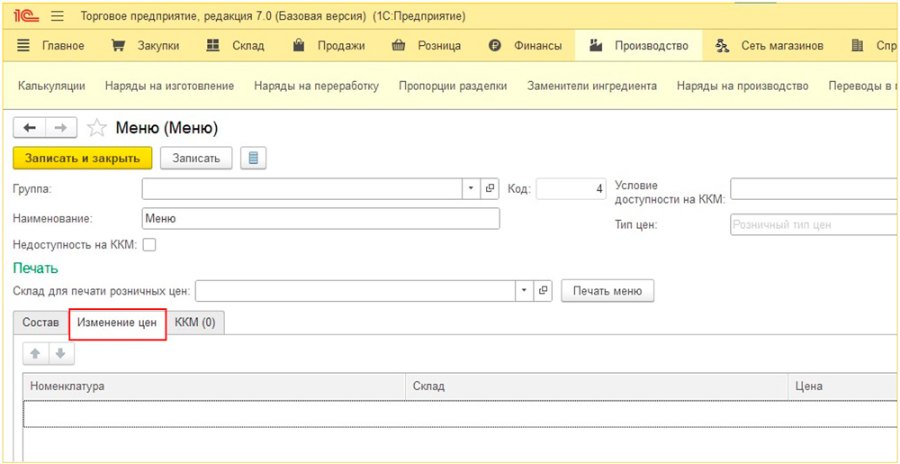Open the selected Склад для печати item
900x464 pixels.
point(542,291)
